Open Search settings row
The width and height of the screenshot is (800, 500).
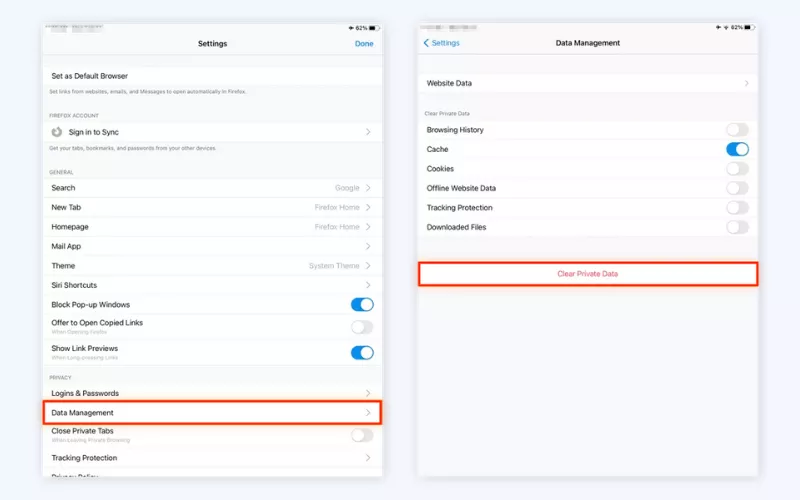213,188
